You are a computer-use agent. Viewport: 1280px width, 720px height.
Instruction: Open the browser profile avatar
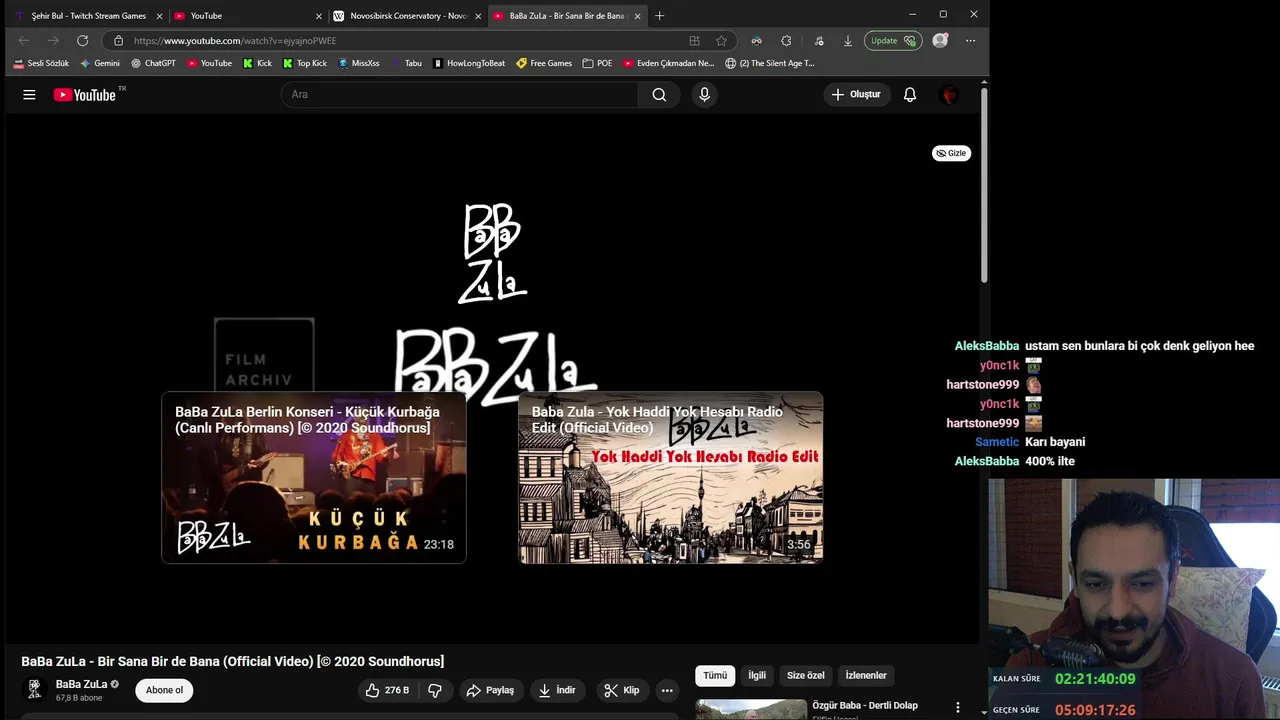coord(940,41)
